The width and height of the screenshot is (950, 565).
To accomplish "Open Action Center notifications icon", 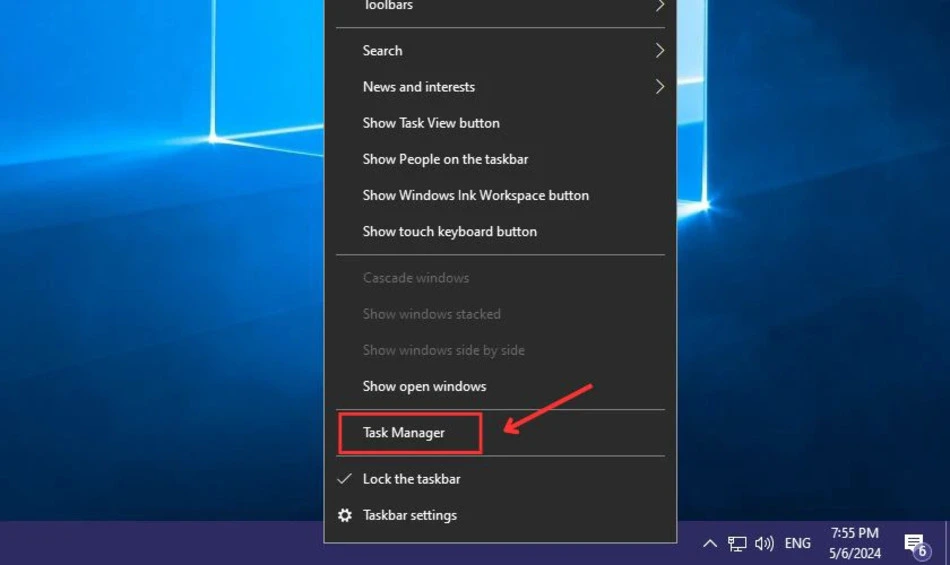I will pyautogui.click(x=915, y=545).
